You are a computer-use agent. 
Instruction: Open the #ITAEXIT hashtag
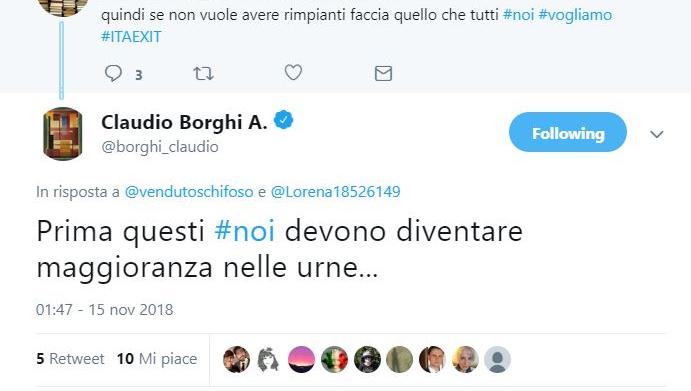pos(131,37)
